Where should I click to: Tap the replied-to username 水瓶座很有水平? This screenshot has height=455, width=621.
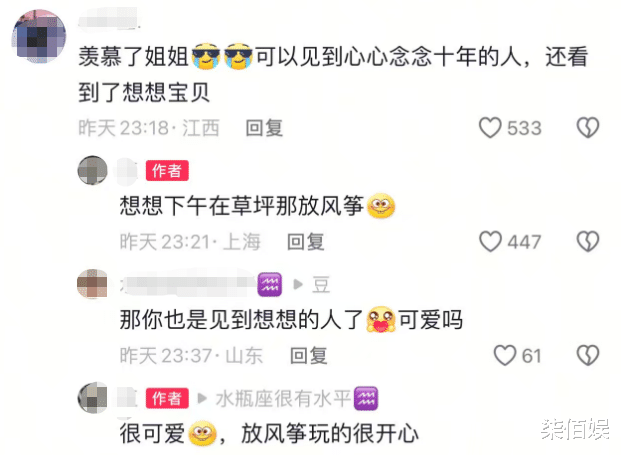point(284,398)
